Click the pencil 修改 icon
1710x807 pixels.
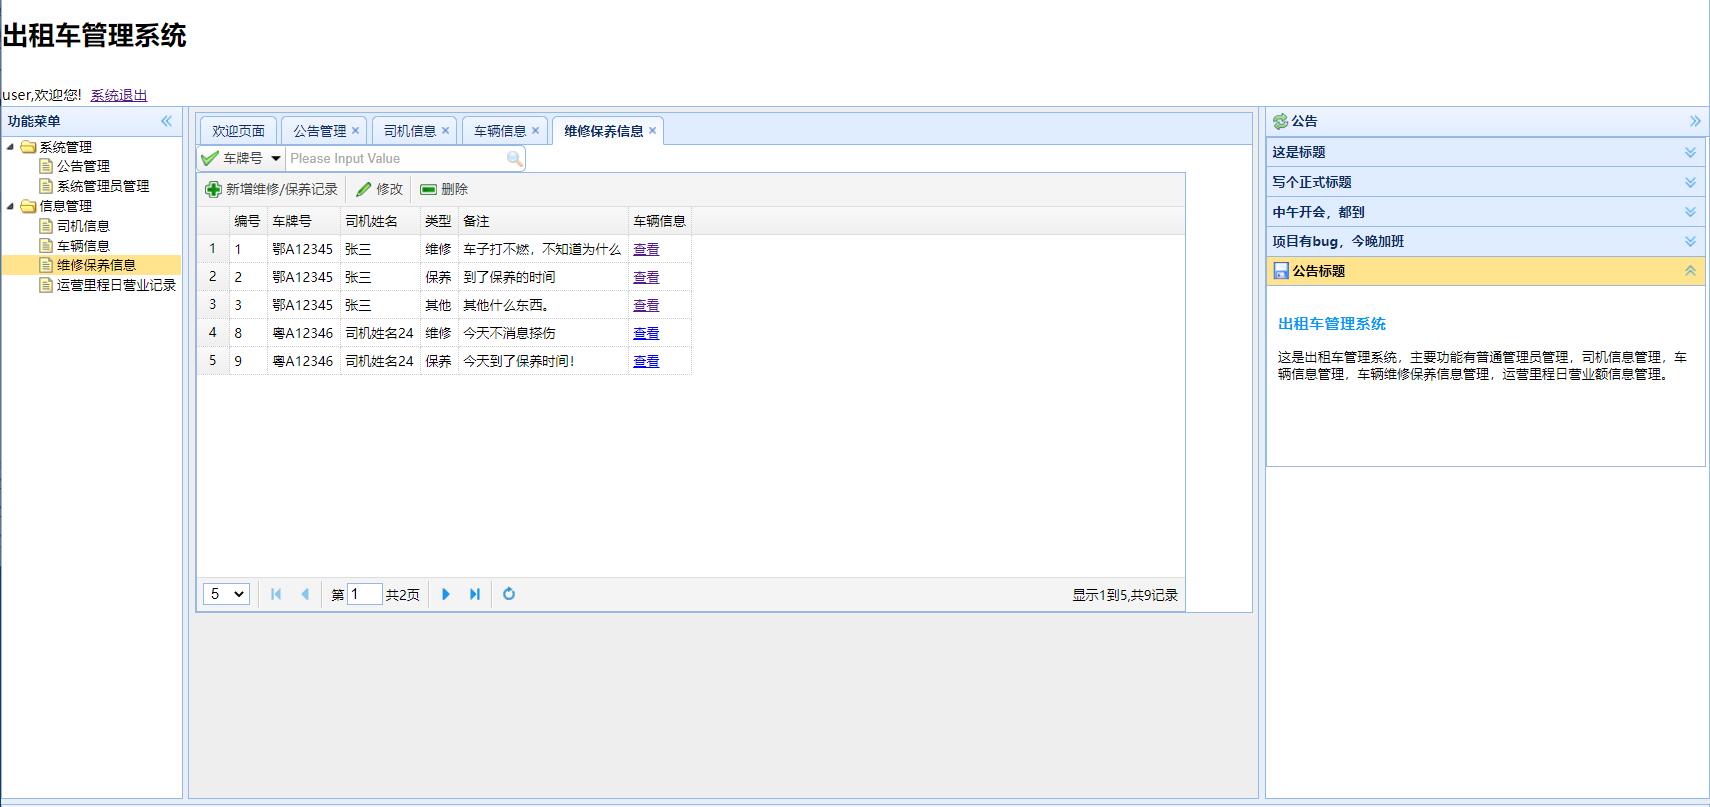coord(364,189)
